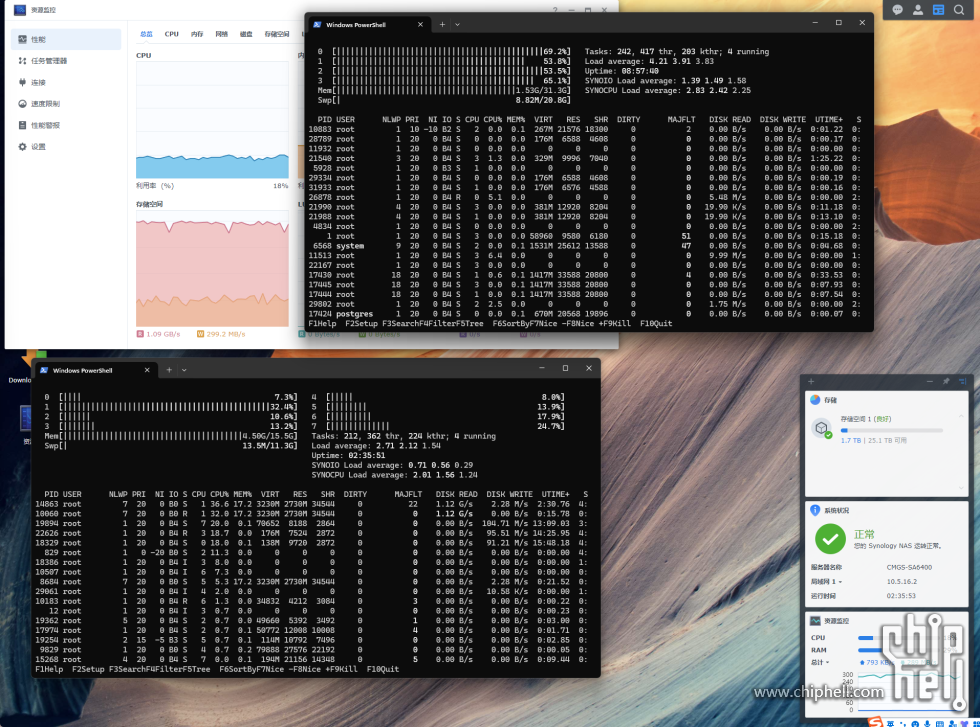Select the upper Windows PowerShell tab
Screen dimensions: 980x727
[369, 24]
